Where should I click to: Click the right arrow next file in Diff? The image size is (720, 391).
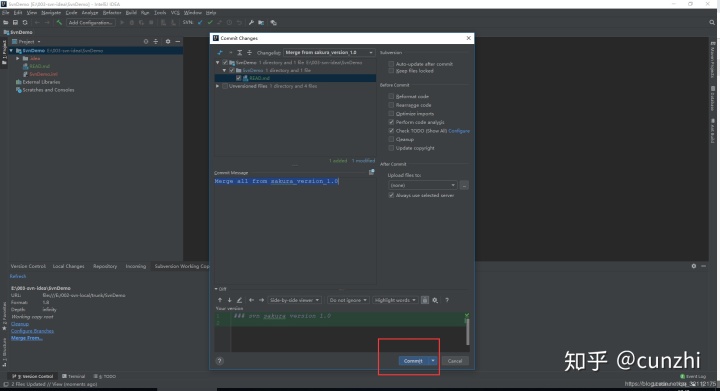(261, 300)
